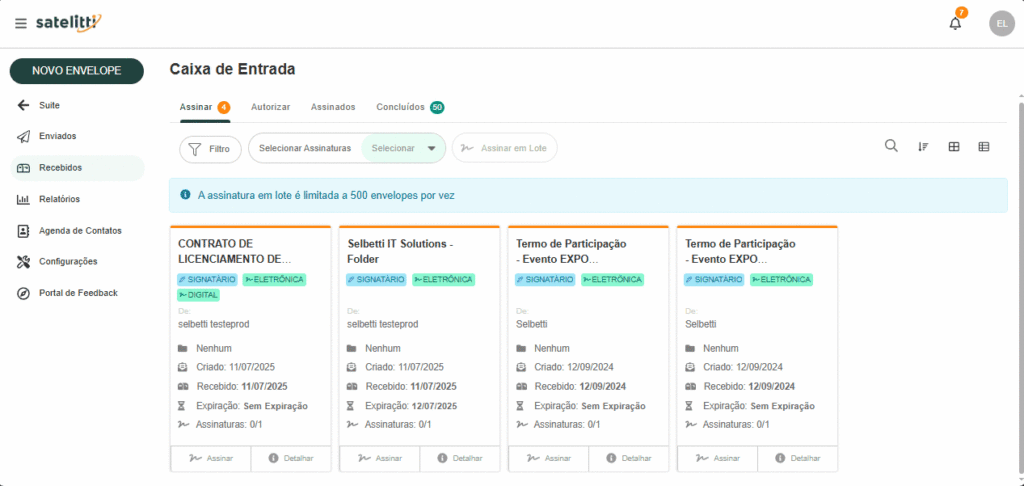Expand the Selecionar Assinaturas dropdown
Screen dimensions: 1024x486
431,148
